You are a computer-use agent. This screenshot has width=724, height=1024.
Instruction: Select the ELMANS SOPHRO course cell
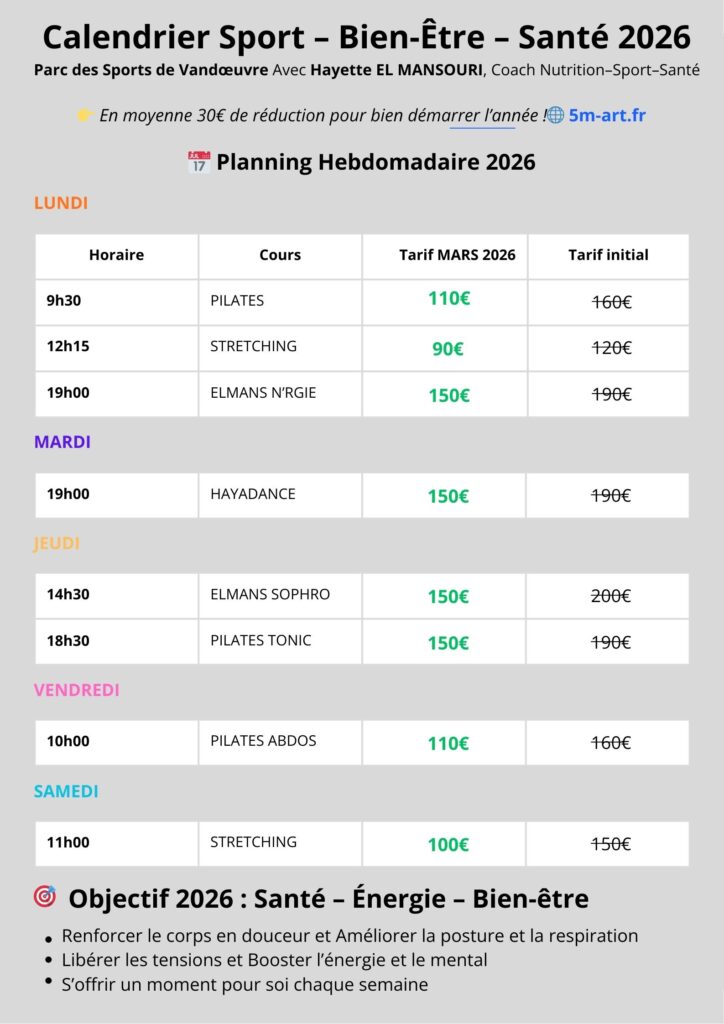coord(270,594)
